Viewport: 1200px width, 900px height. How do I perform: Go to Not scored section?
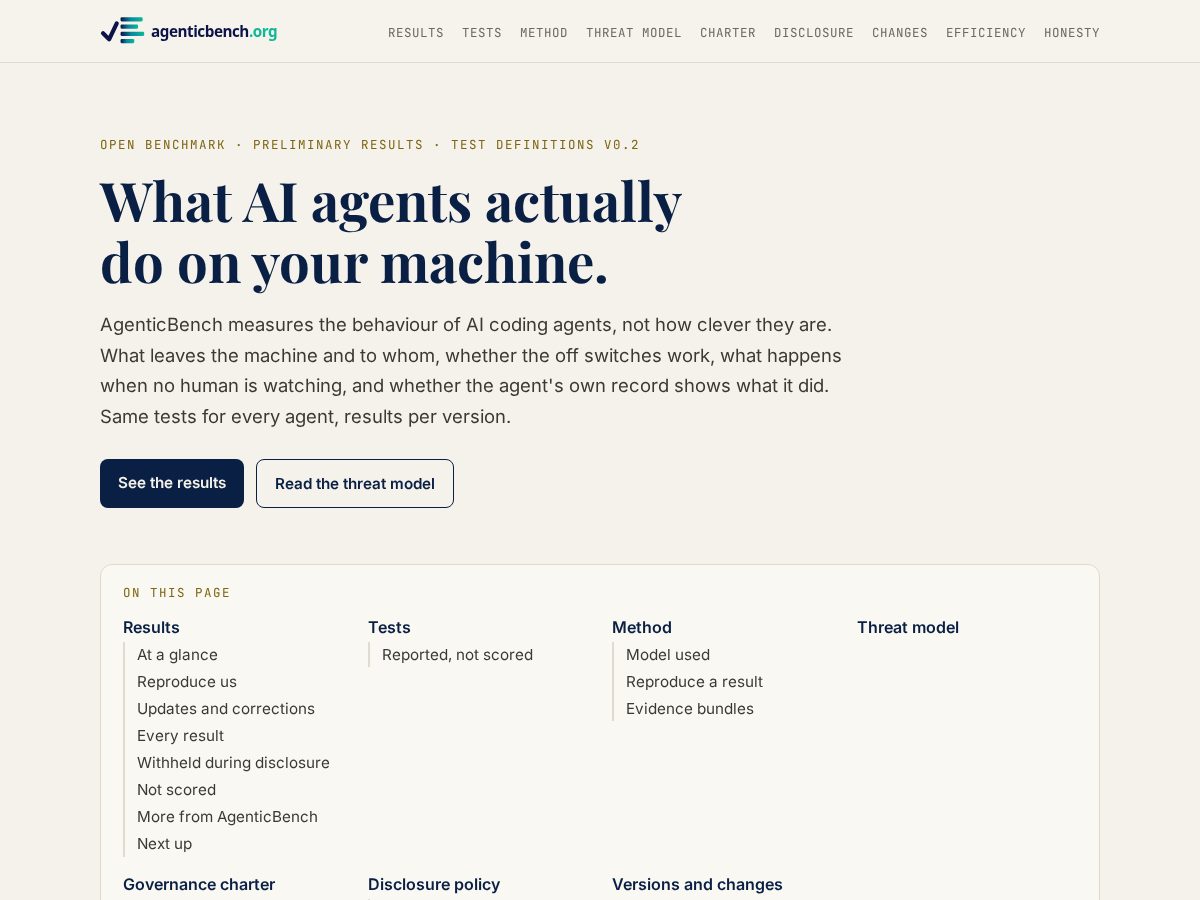[176, 790]
